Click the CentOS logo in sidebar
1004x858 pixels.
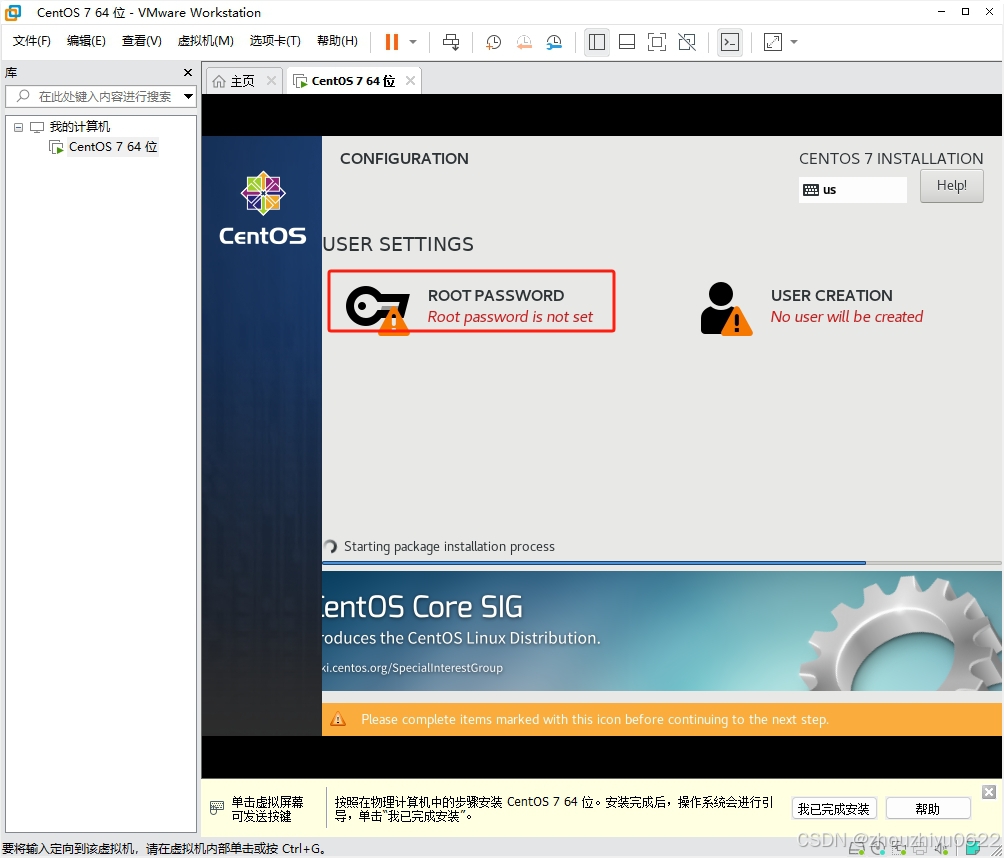(x=263, y=208)
